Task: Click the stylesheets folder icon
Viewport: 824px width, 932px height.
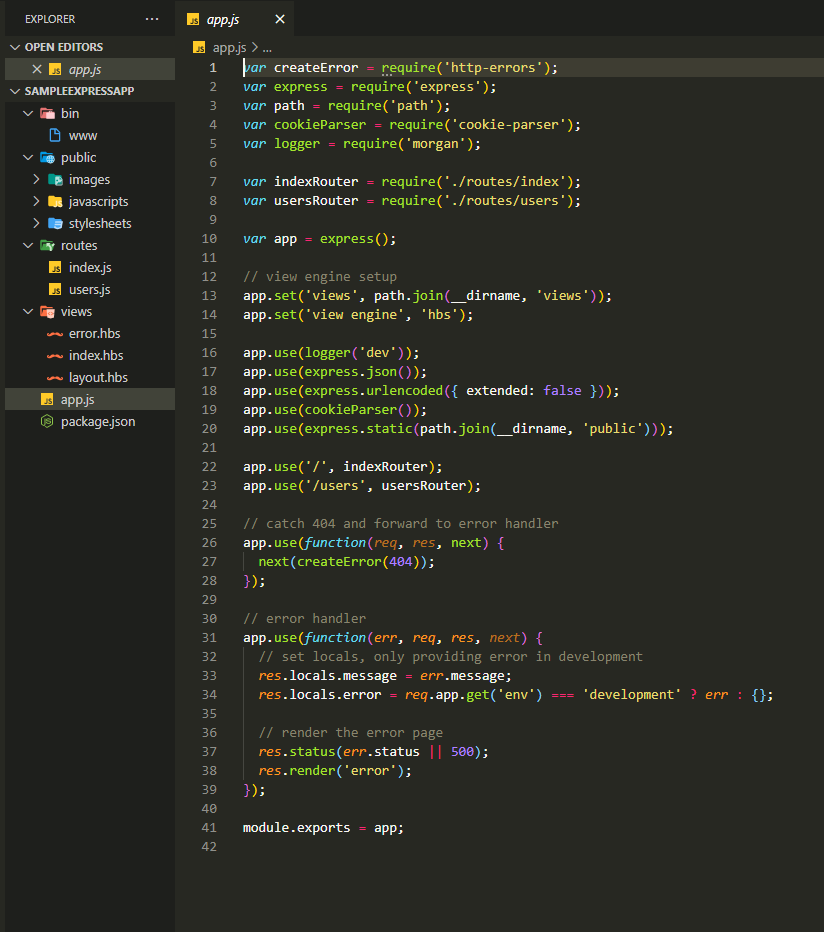Action: point(55,223)
